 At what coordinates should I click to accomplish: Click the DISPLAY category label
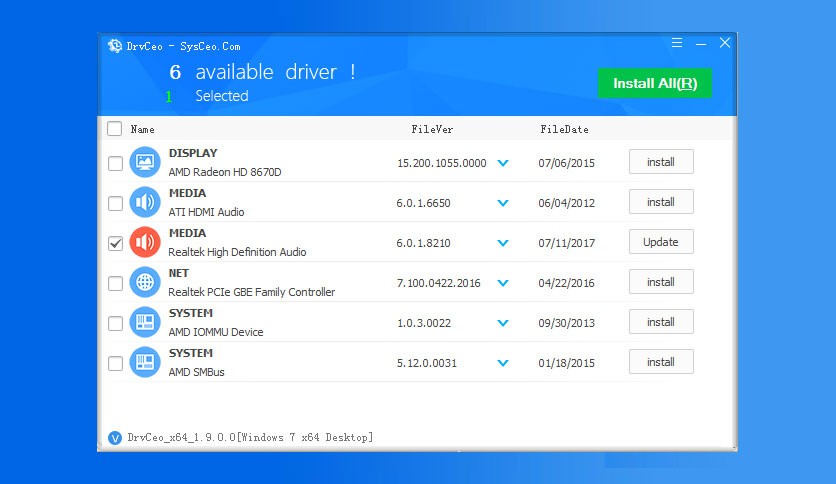(x=193, y=153)
